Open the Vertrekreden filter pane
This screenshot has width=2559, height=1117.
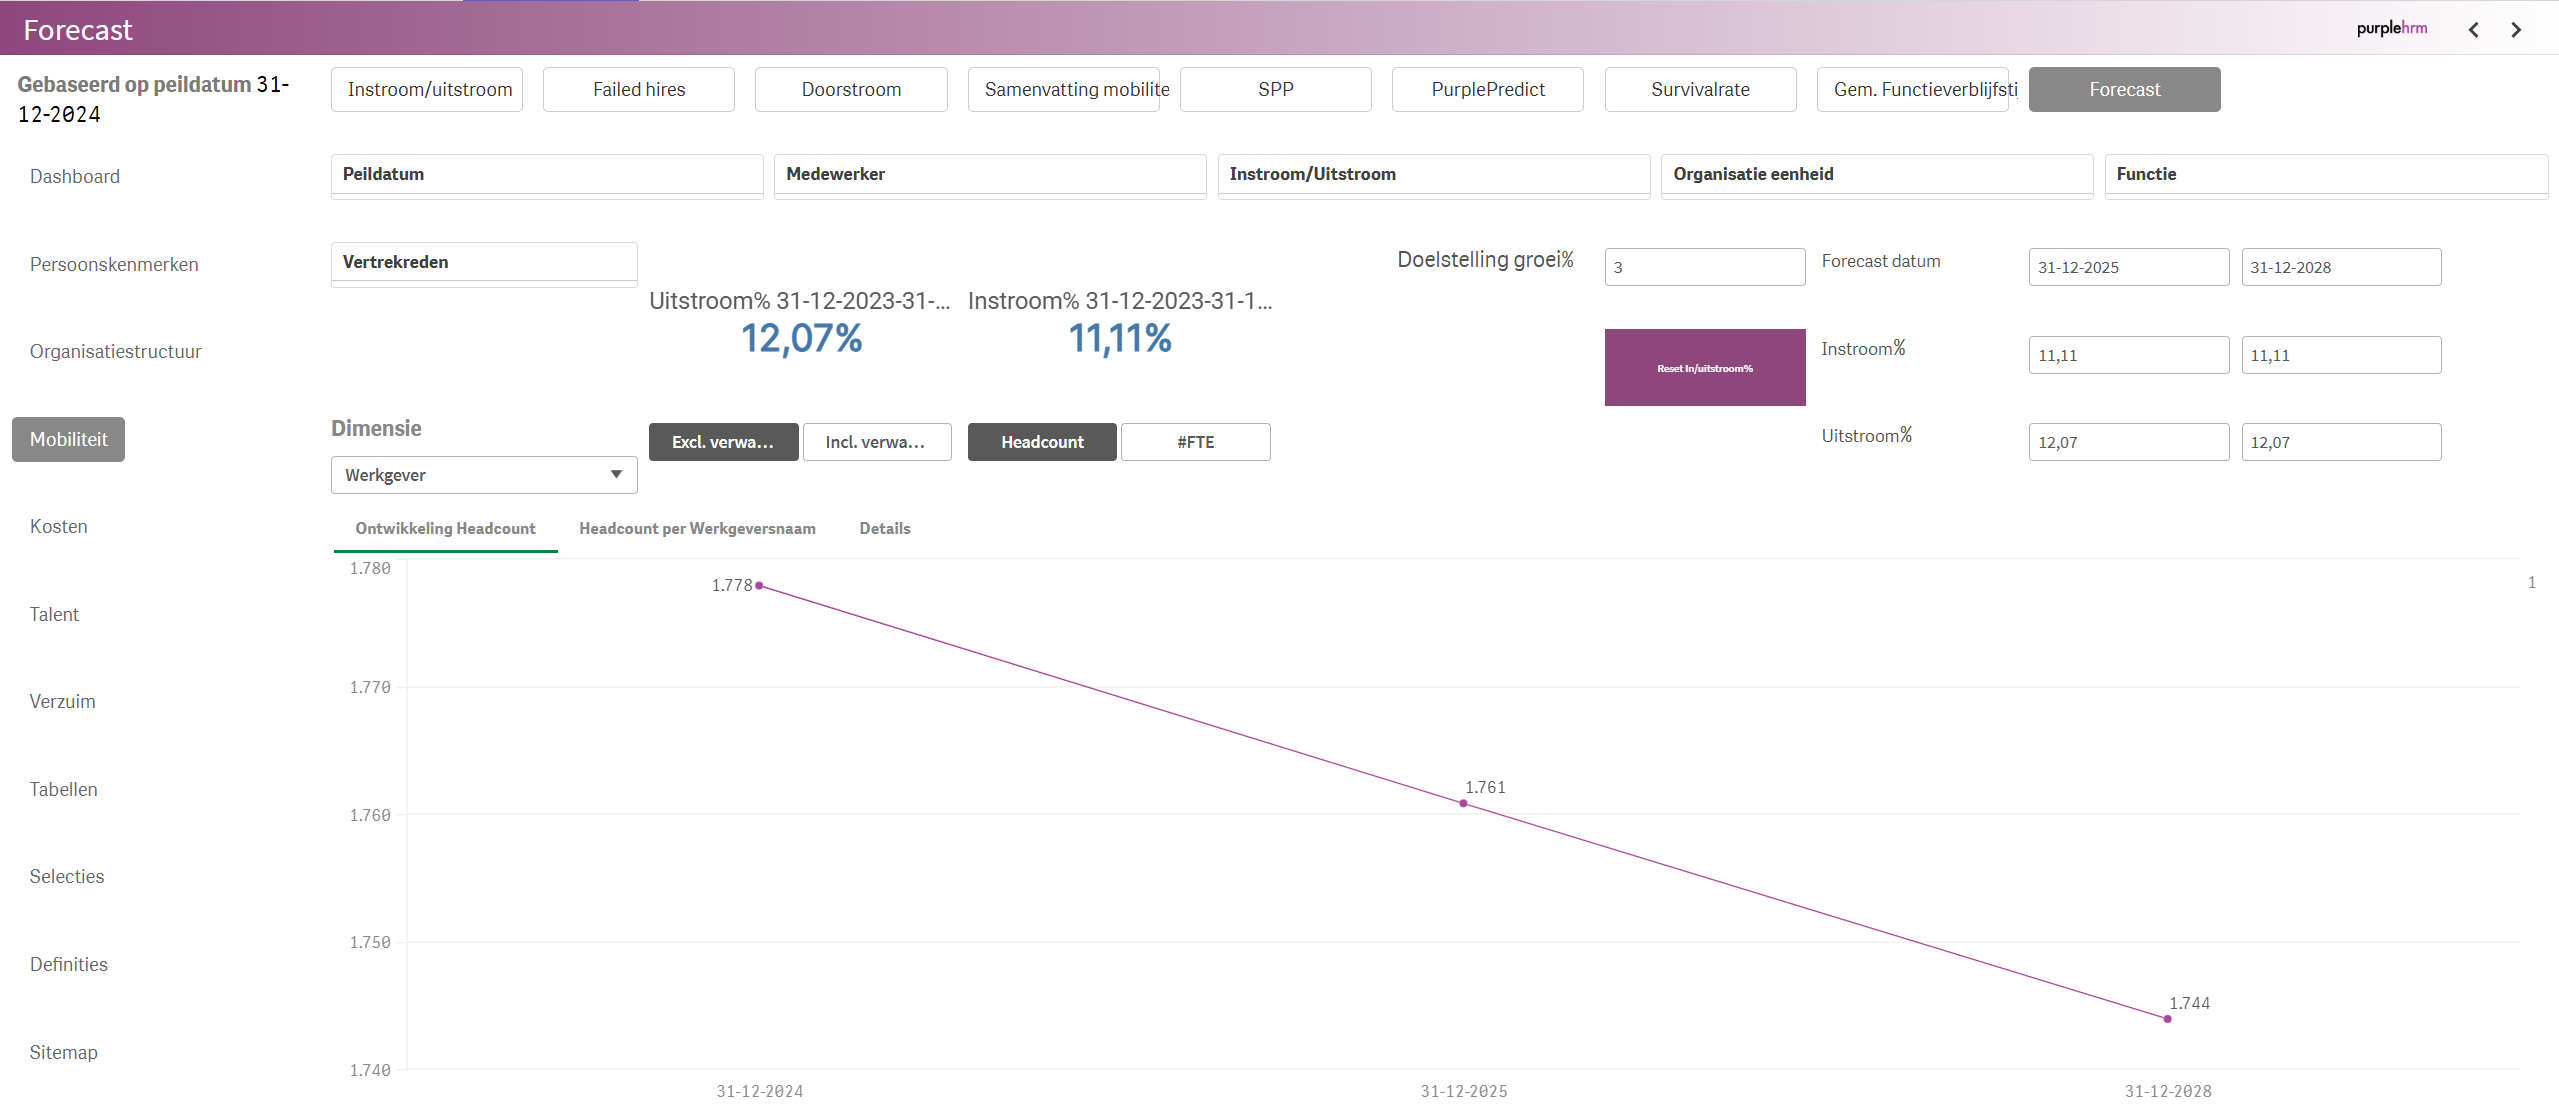484,263
